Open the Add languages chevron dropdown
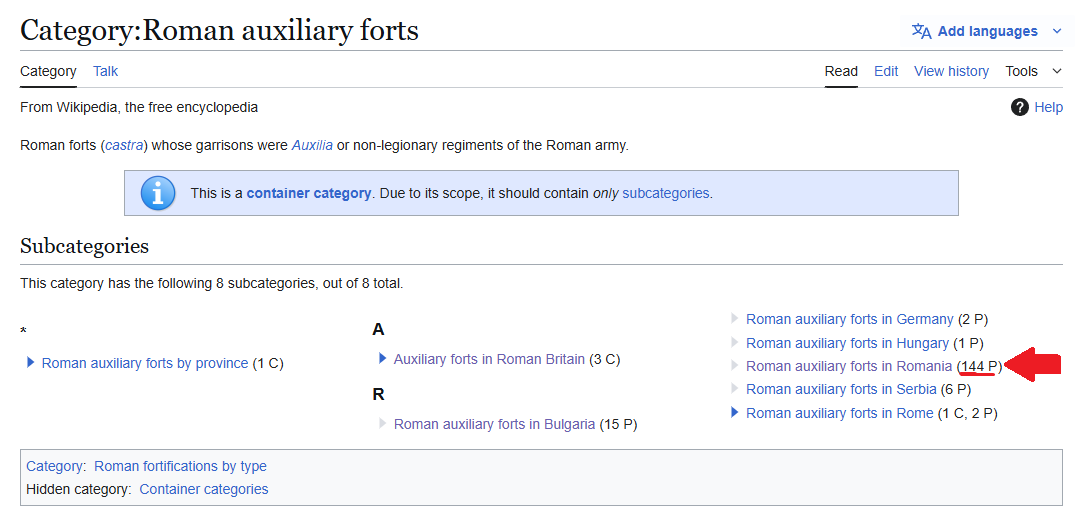 click(1056, 31)
